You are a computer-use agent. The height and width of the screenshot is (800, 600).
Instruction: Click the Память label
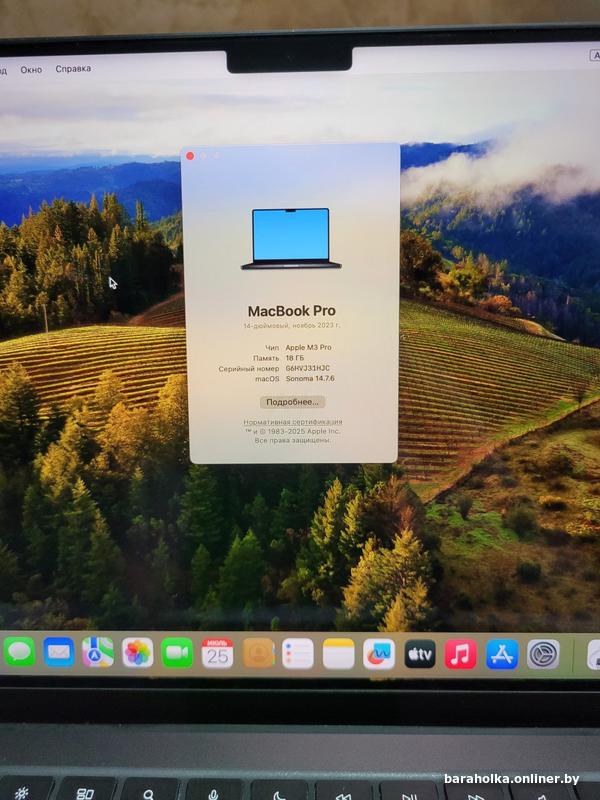[x=266, y=358]
